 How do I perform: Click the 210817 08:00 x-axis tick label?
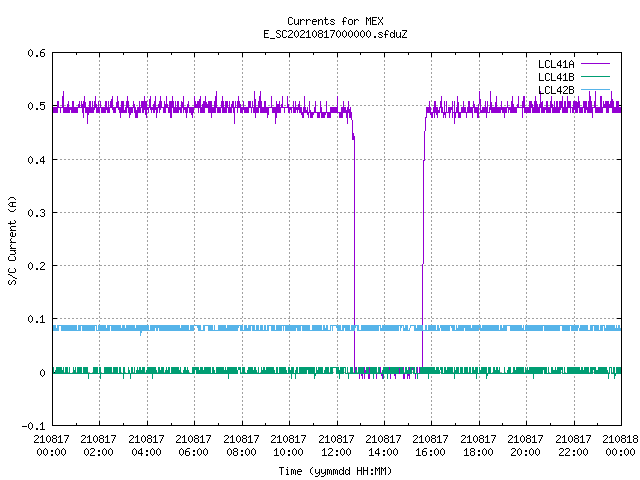click(241, 445)
